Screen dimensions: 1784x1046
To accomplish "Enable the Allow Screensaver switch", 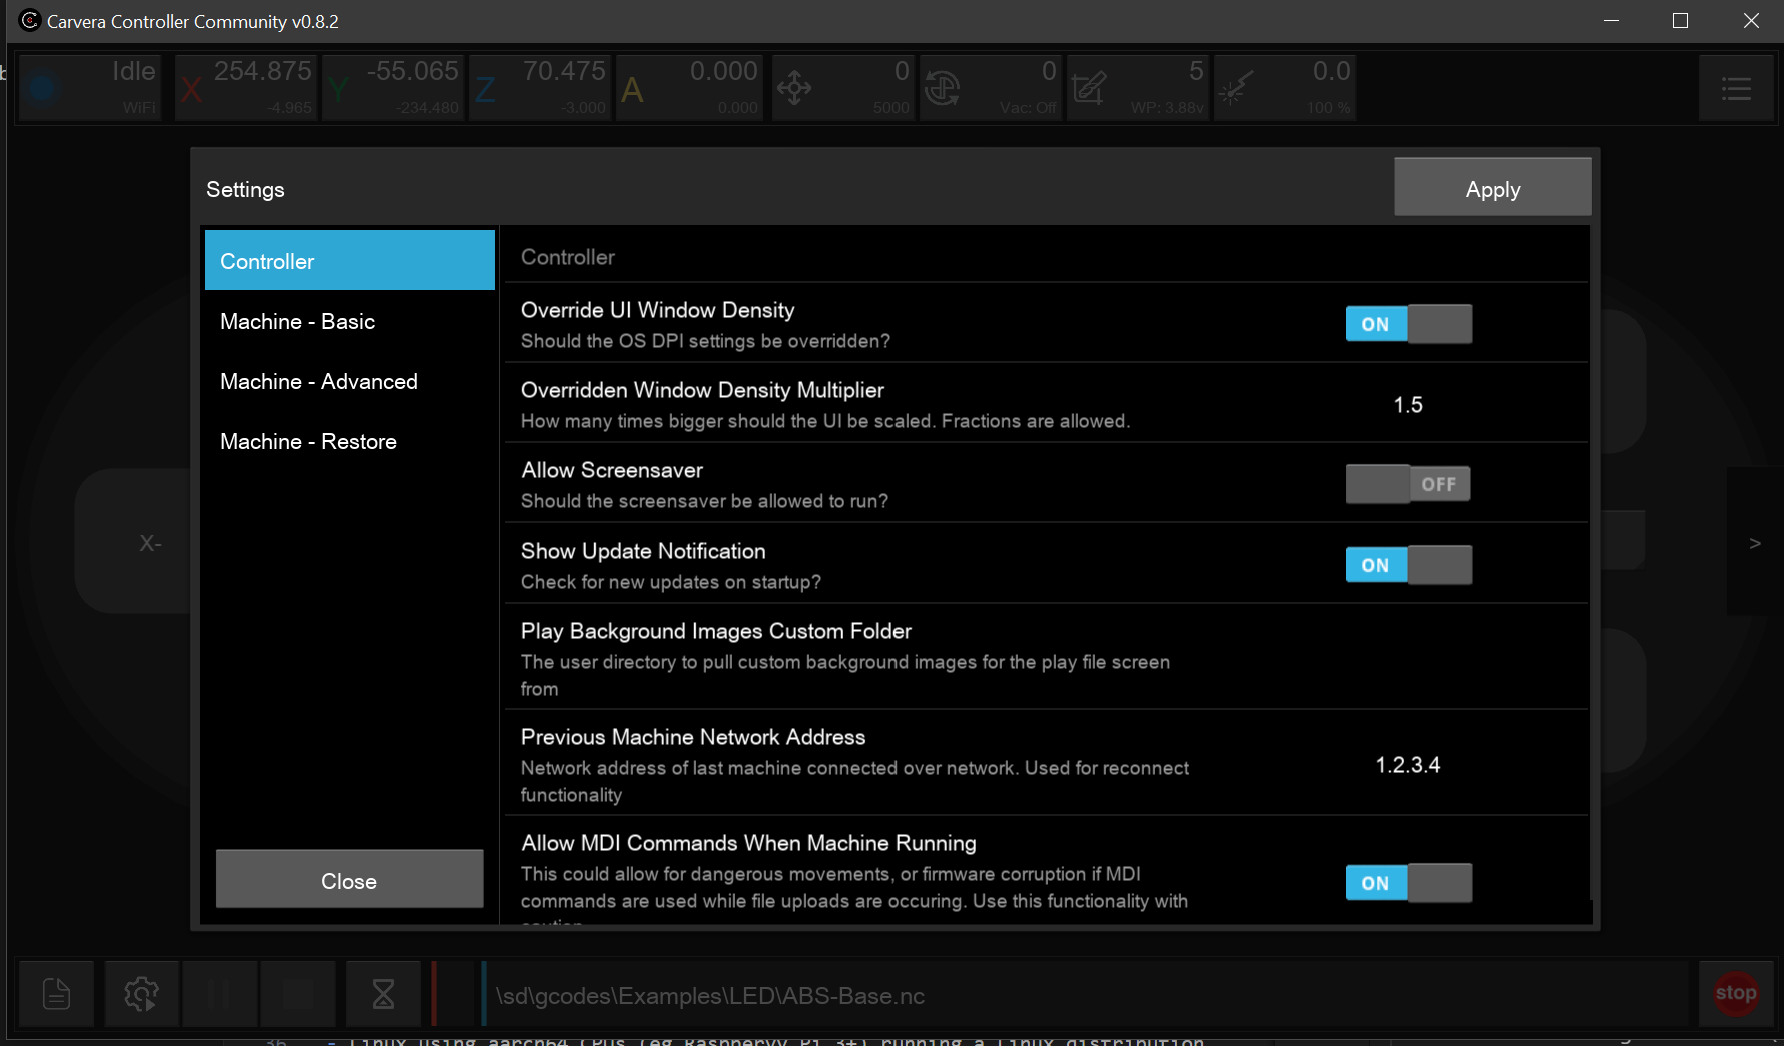I will pyautogui.click(x=1408, y=484).
